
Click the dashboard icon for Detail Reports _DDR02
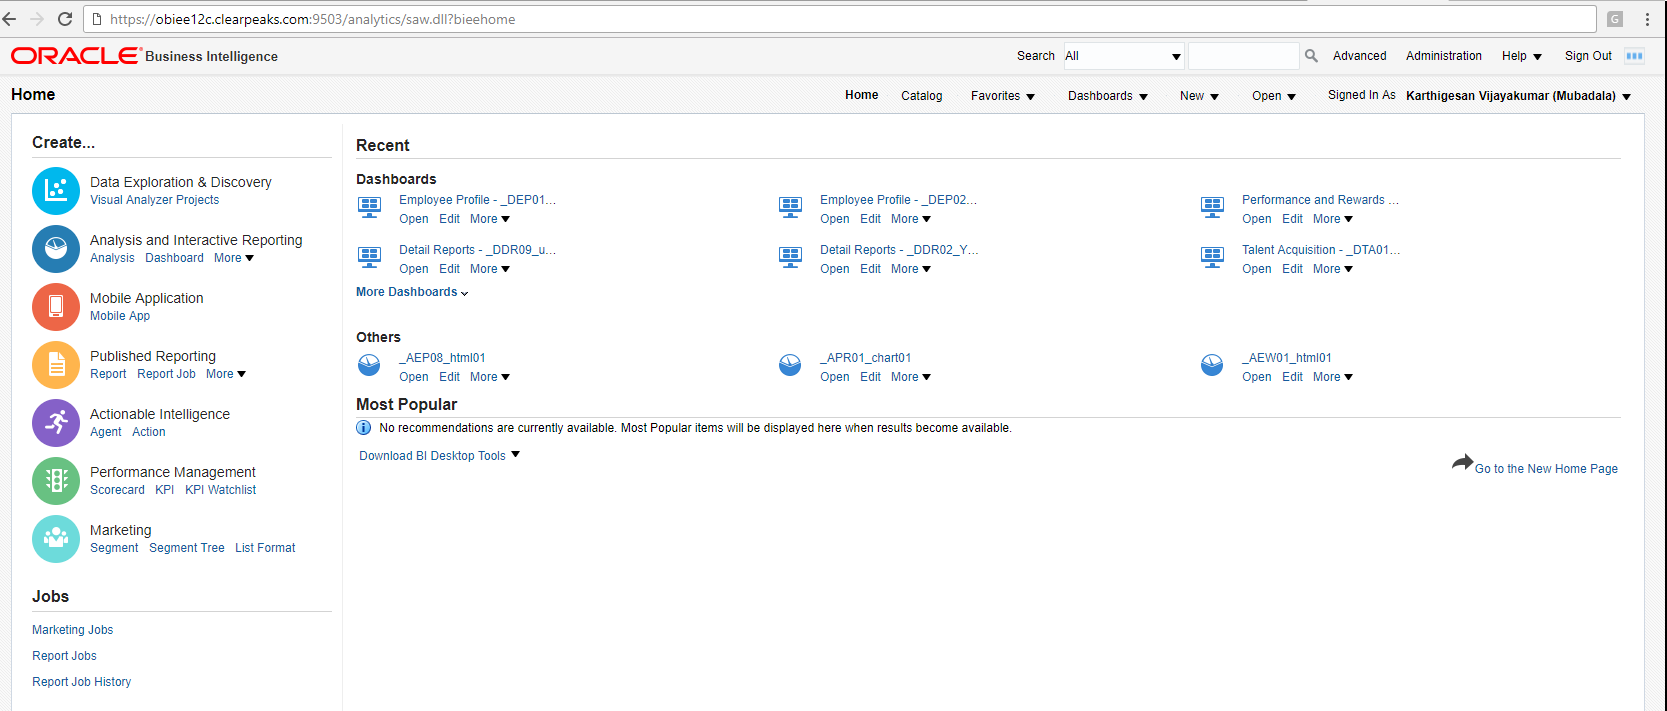(x=791, y=258)
